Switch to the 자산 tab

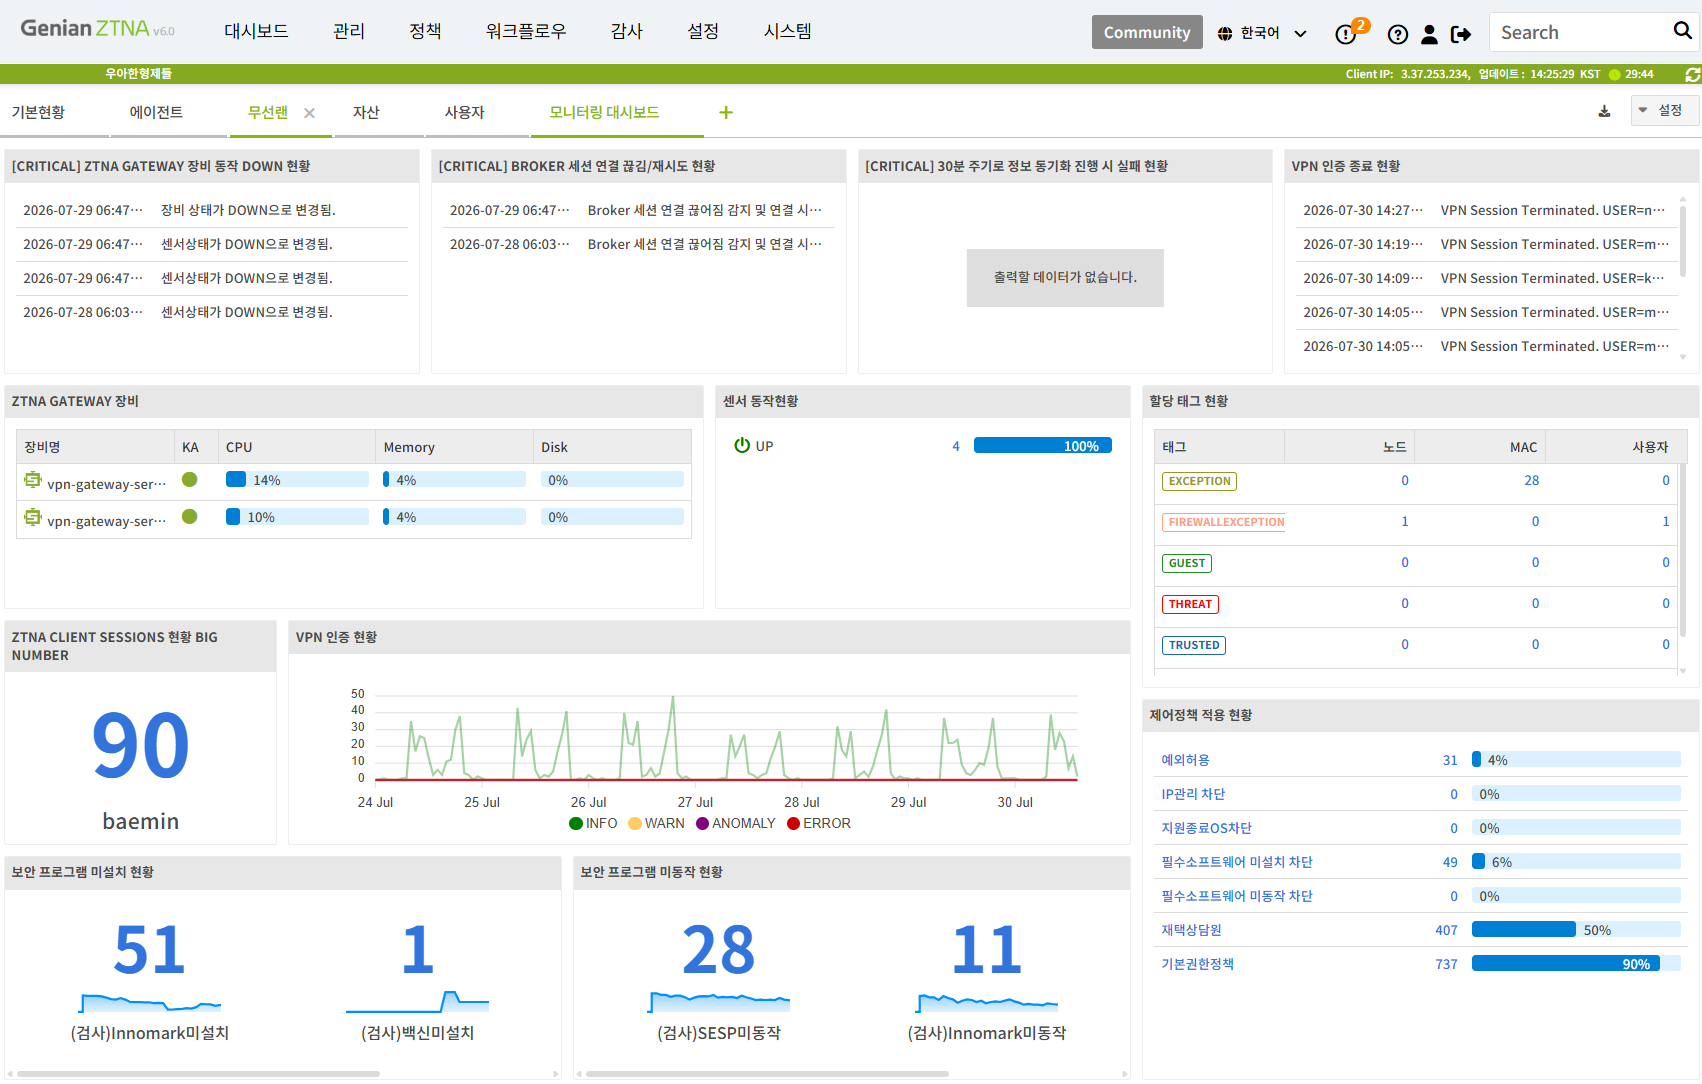coord(366,112)
